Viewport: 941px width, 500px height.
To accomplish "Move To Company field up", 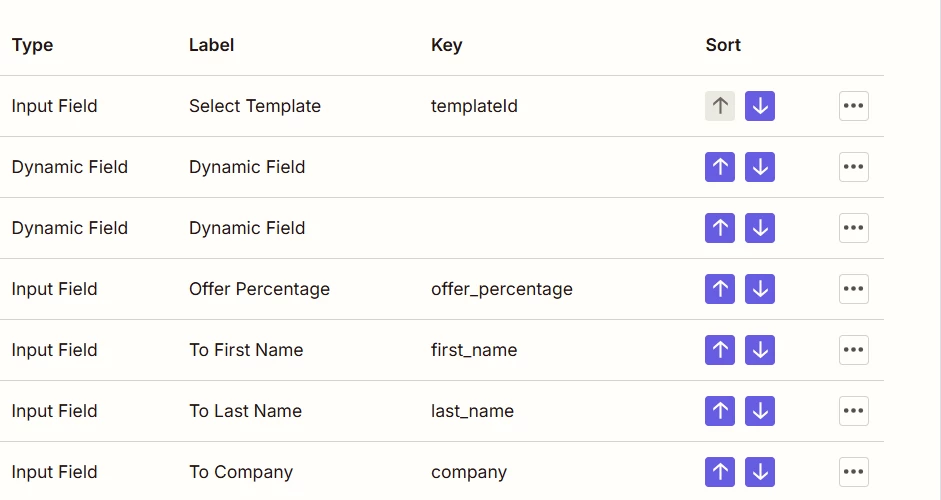I will [x=720, y=472].
